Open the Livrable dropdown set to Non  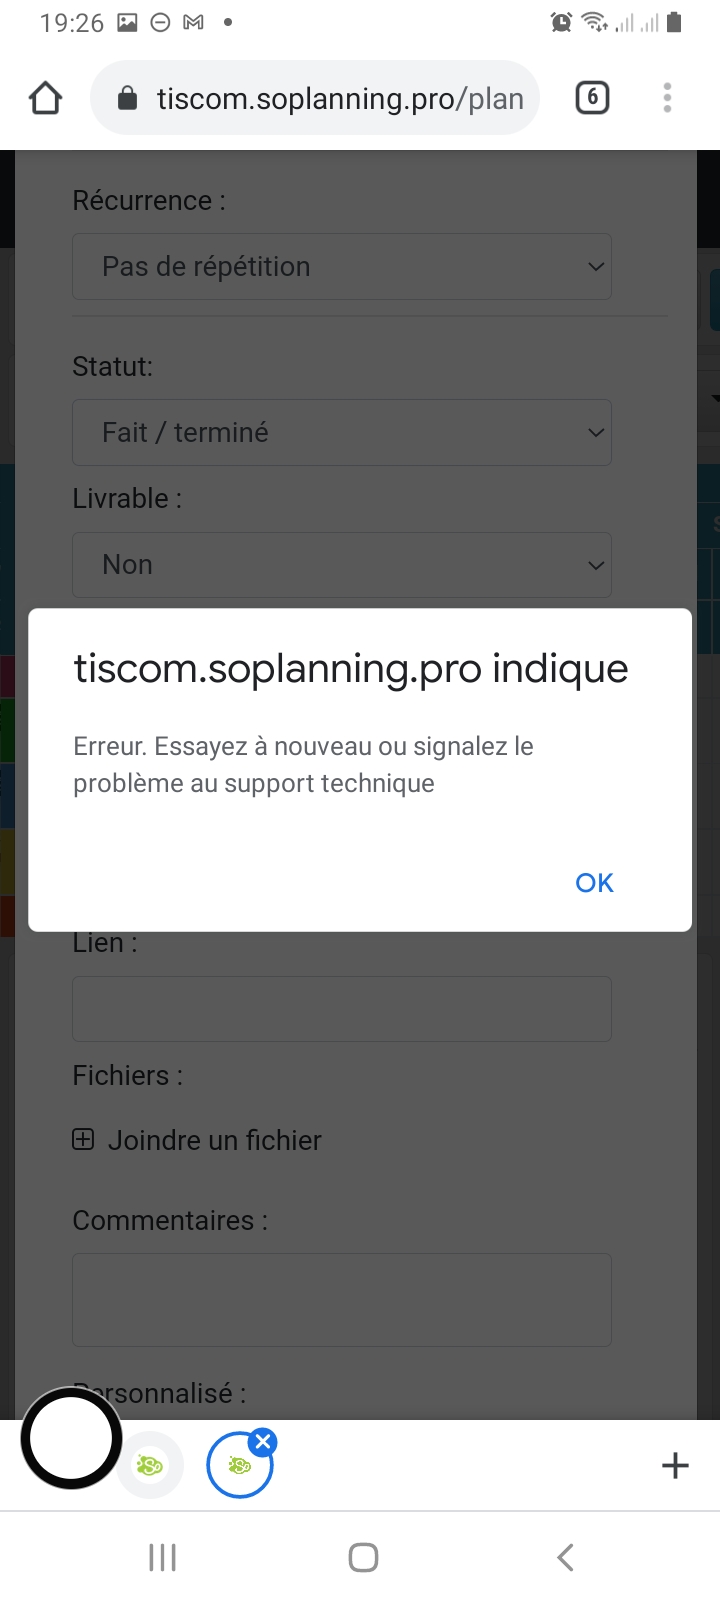342,565
